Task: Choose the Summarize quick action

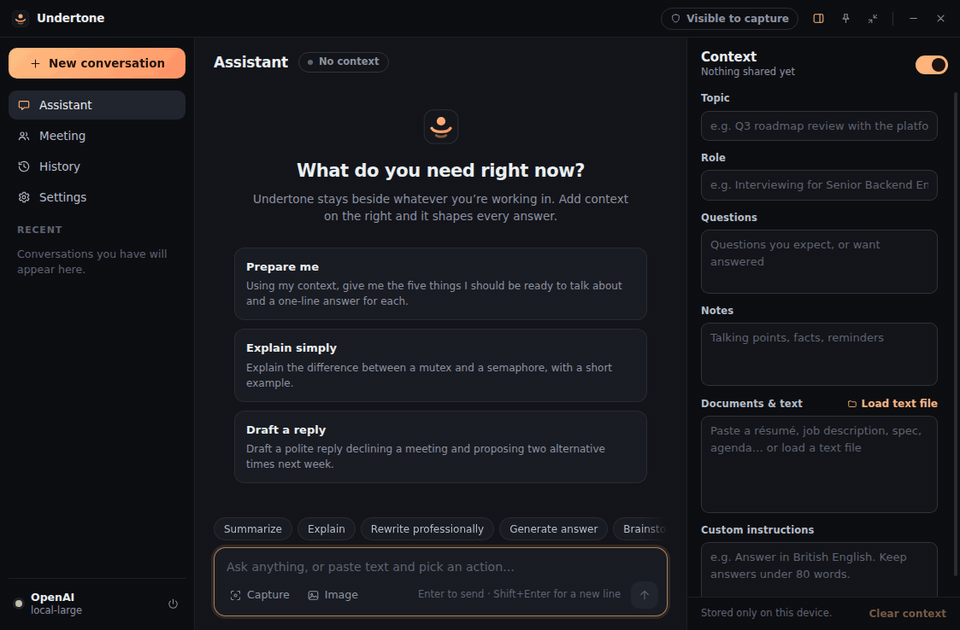Action: click(253, 529)
